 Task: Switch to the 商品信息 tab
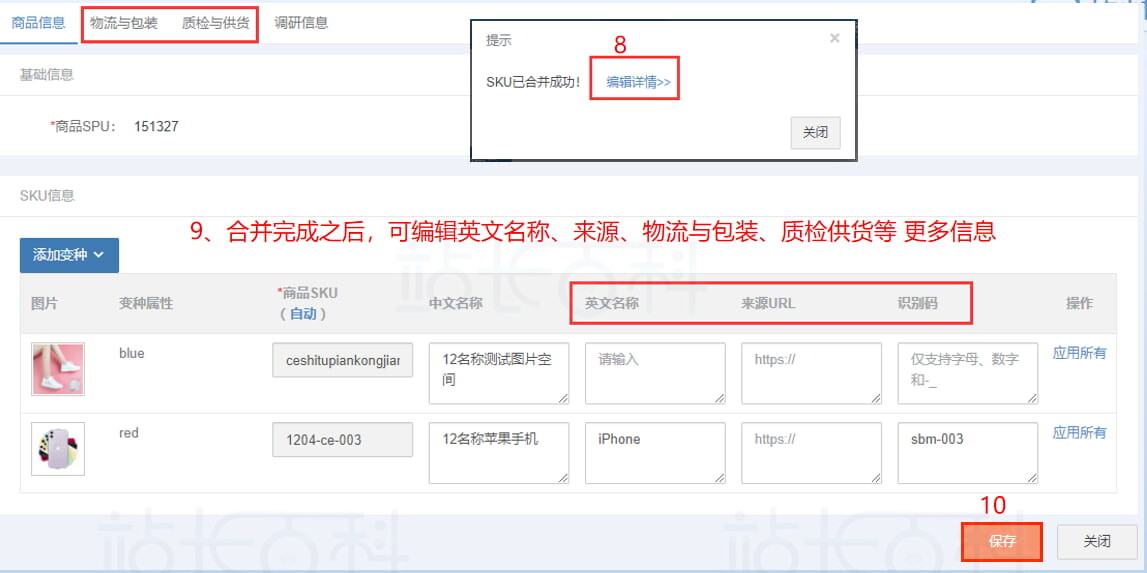tap(39, 23)
